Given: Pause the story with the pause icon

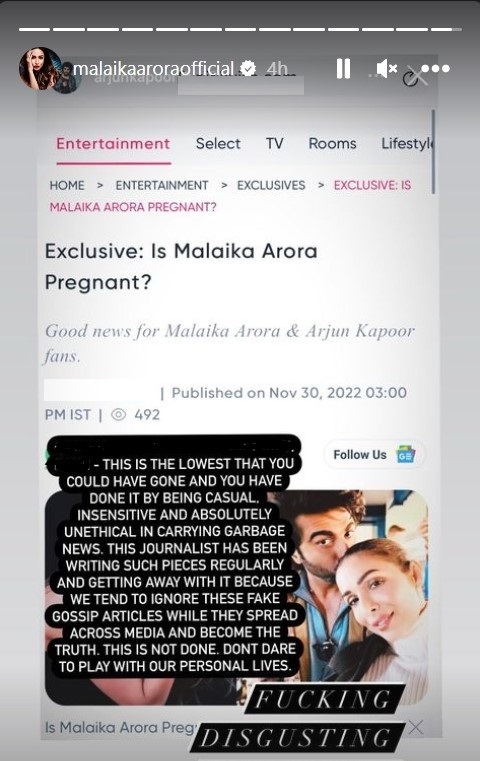Looking at the screenshot, I should [x=343, y=68].
